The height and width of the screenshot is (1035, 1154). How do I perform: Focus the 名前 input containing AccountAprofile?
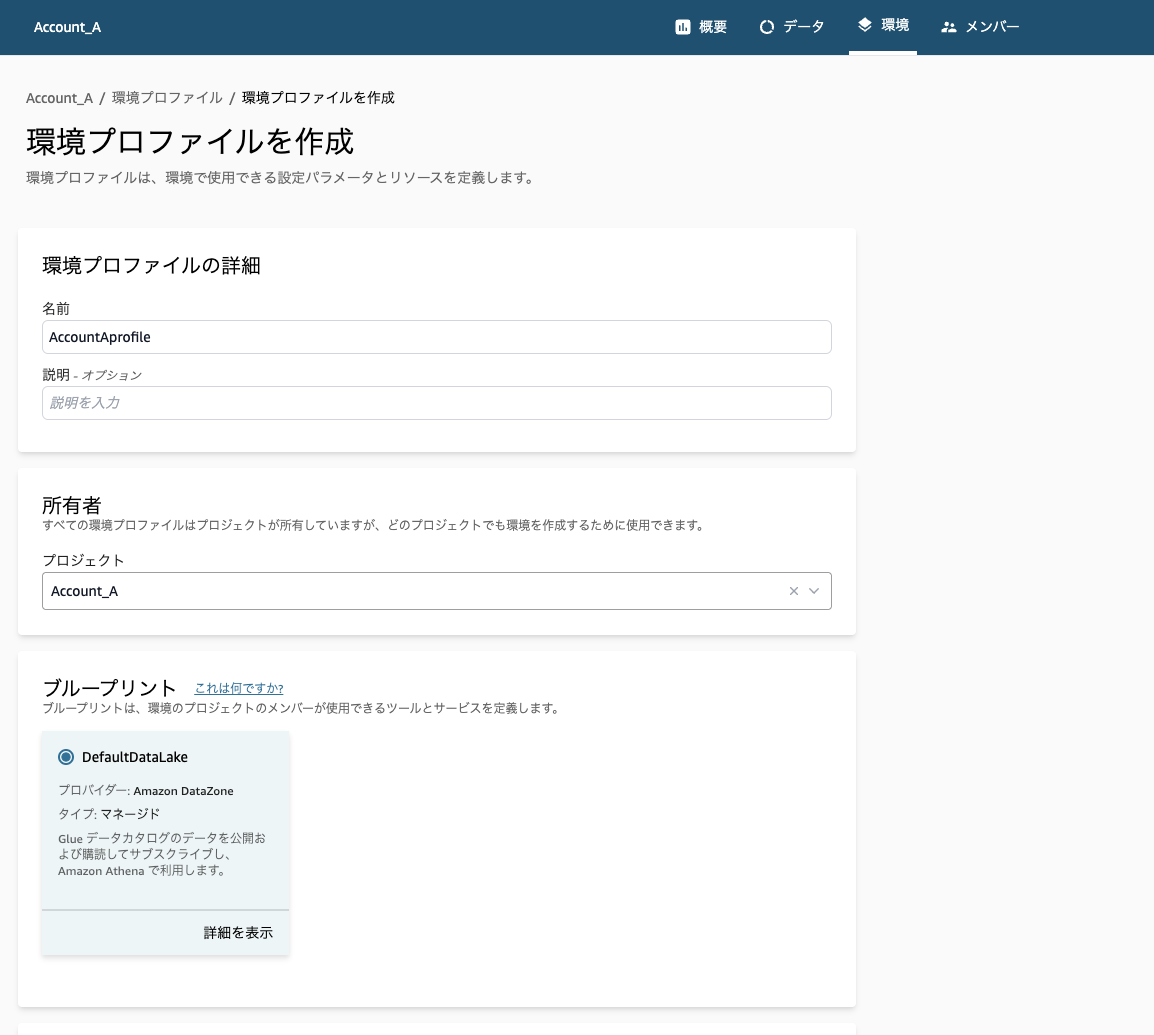(x=436, y=337)
